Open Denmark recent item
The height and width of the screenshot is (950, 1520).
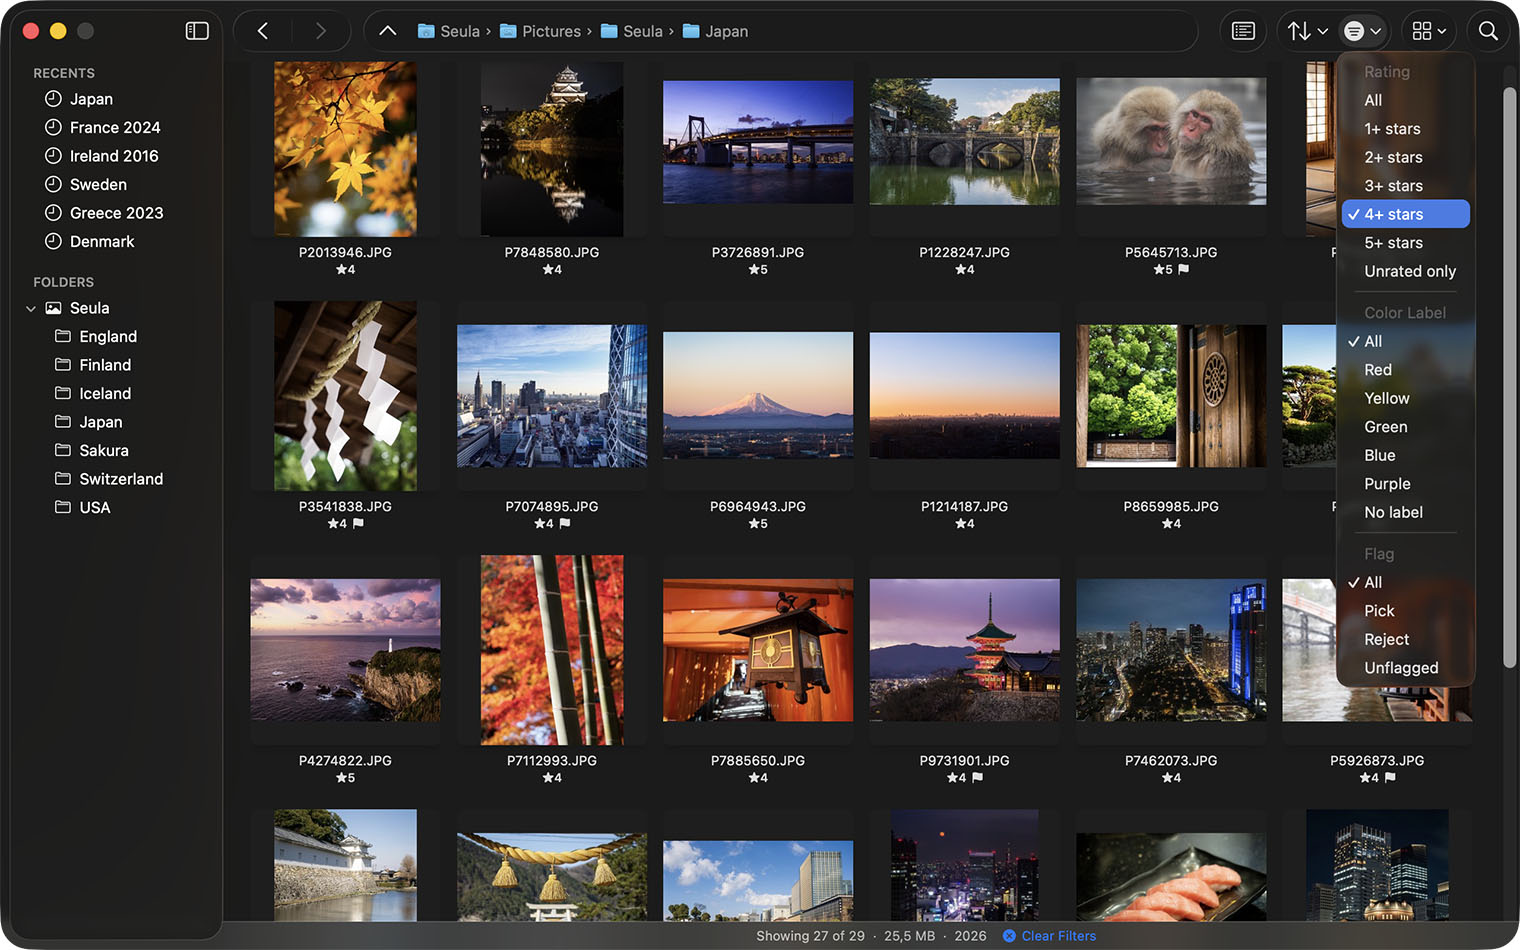(x=102, y=241)
